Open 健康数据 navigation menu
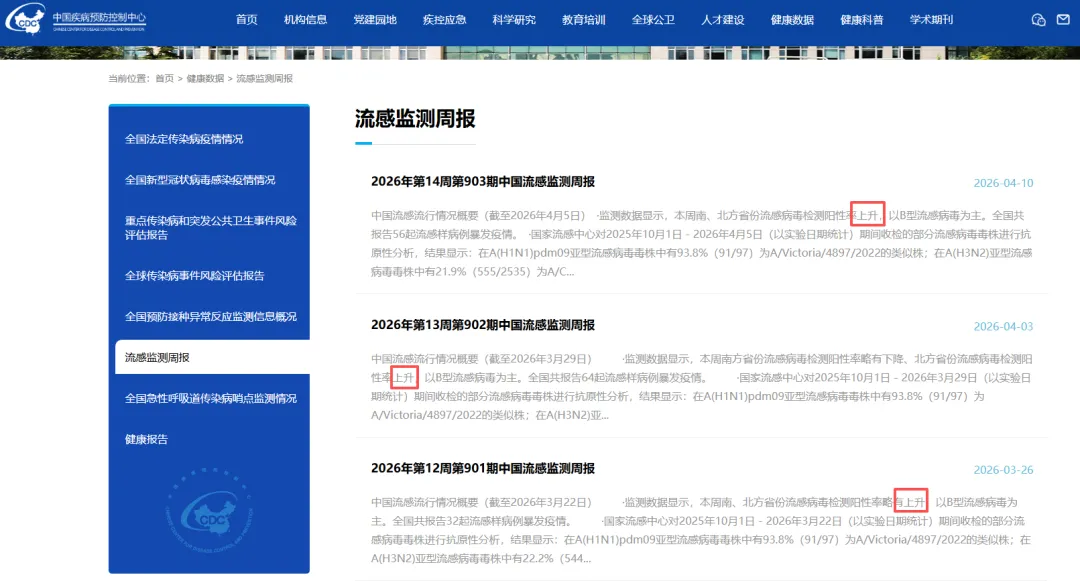1080x581 pixels. 792,20
